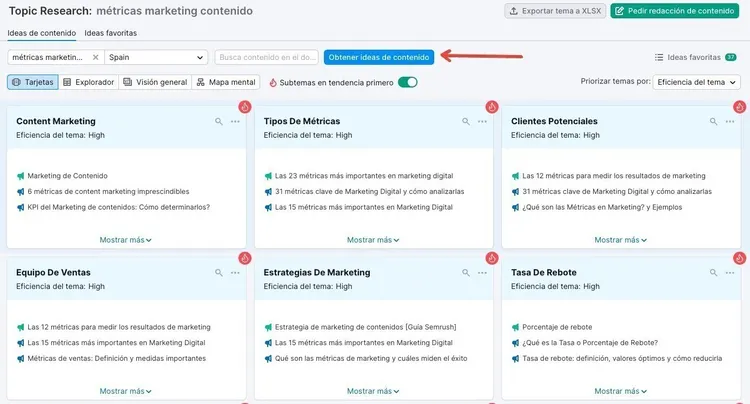
Task: Open headline KPI del Marketing de contenidos
Action: (119, 207)
